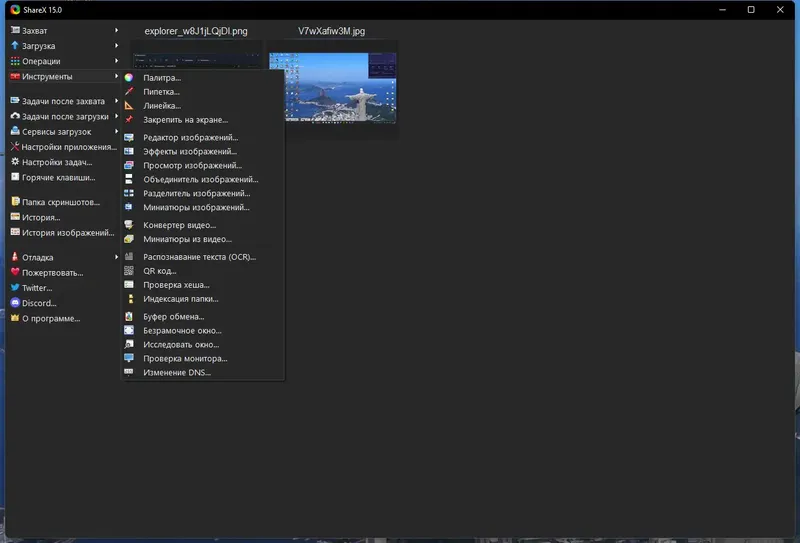Click the Проверка хеша icon
Image resolution: width=800 pixels, height=543 pixels.
(129, 285)
